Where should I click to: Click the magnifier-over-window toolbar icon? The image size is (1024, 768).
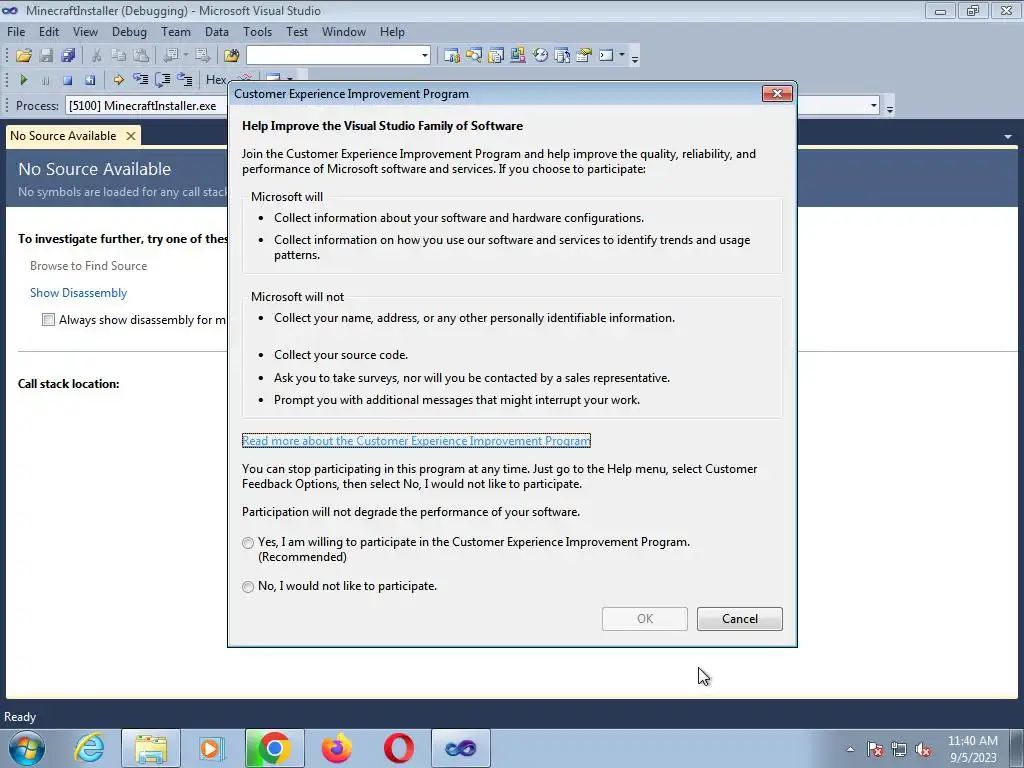click(473, 56)
